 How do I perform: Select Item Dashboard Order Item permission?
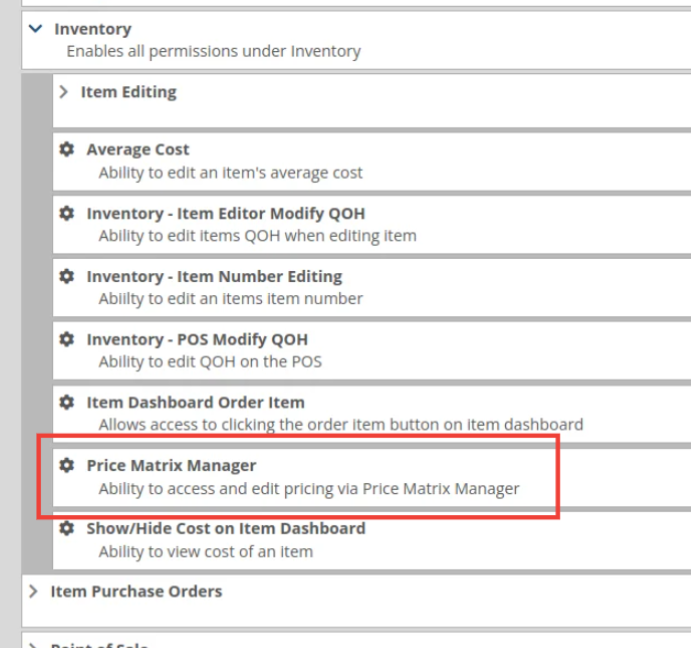click(x=195, y=402)
